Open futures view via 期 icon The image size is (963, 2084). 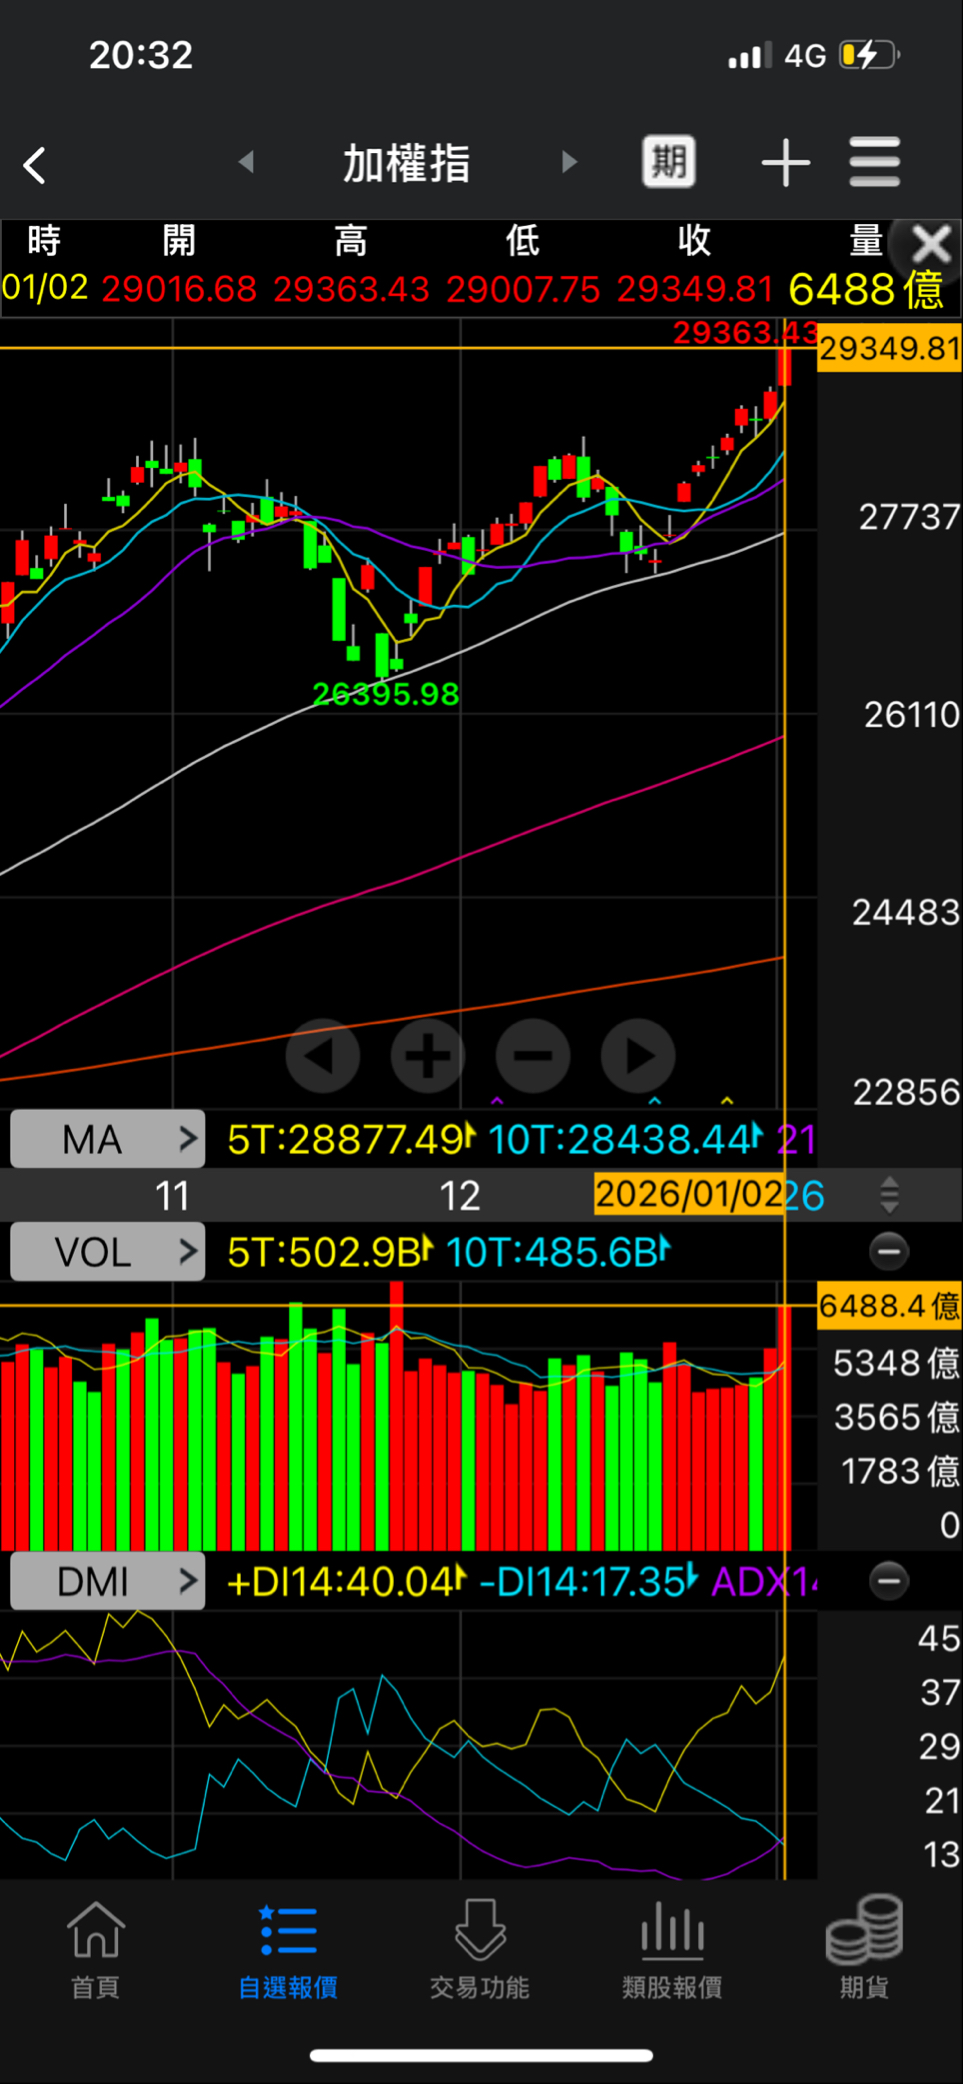pyautogui.click(x=668, y=162)
